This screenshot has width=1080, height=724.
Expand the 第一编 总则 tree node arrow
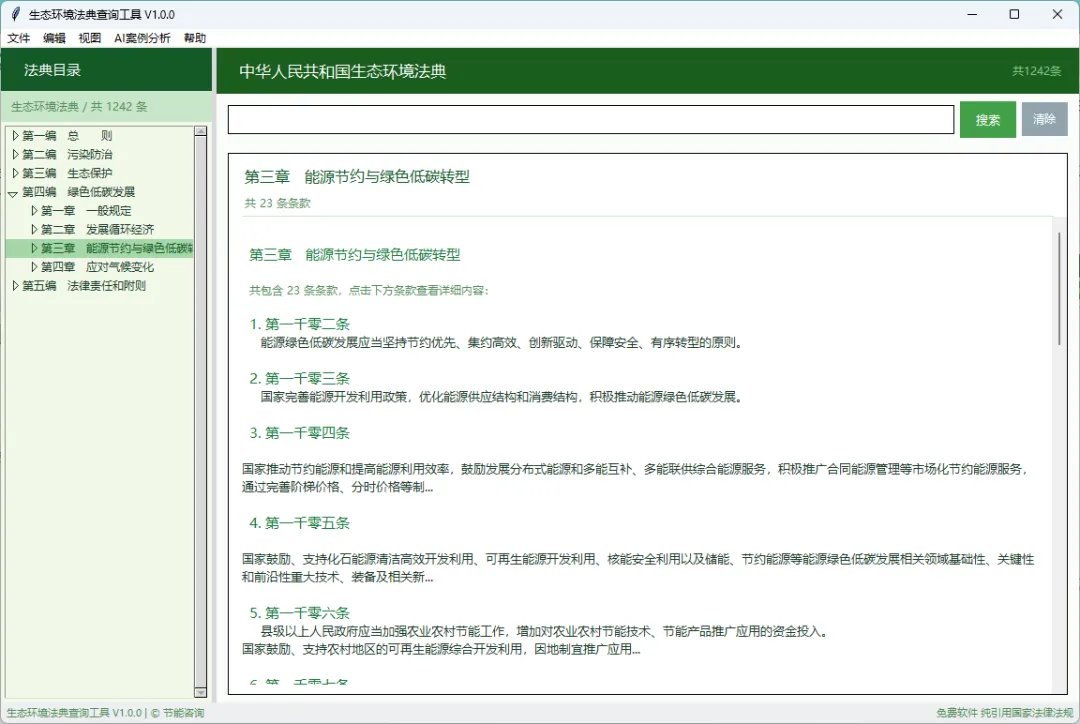[15, 136]
